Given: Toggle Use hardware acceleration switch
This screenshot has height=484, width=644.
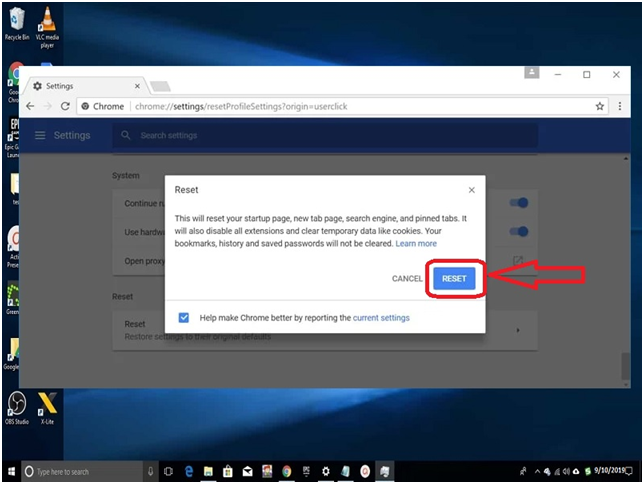Looking at the screenshot, I should pyautogui.click(x=519, y=232).
